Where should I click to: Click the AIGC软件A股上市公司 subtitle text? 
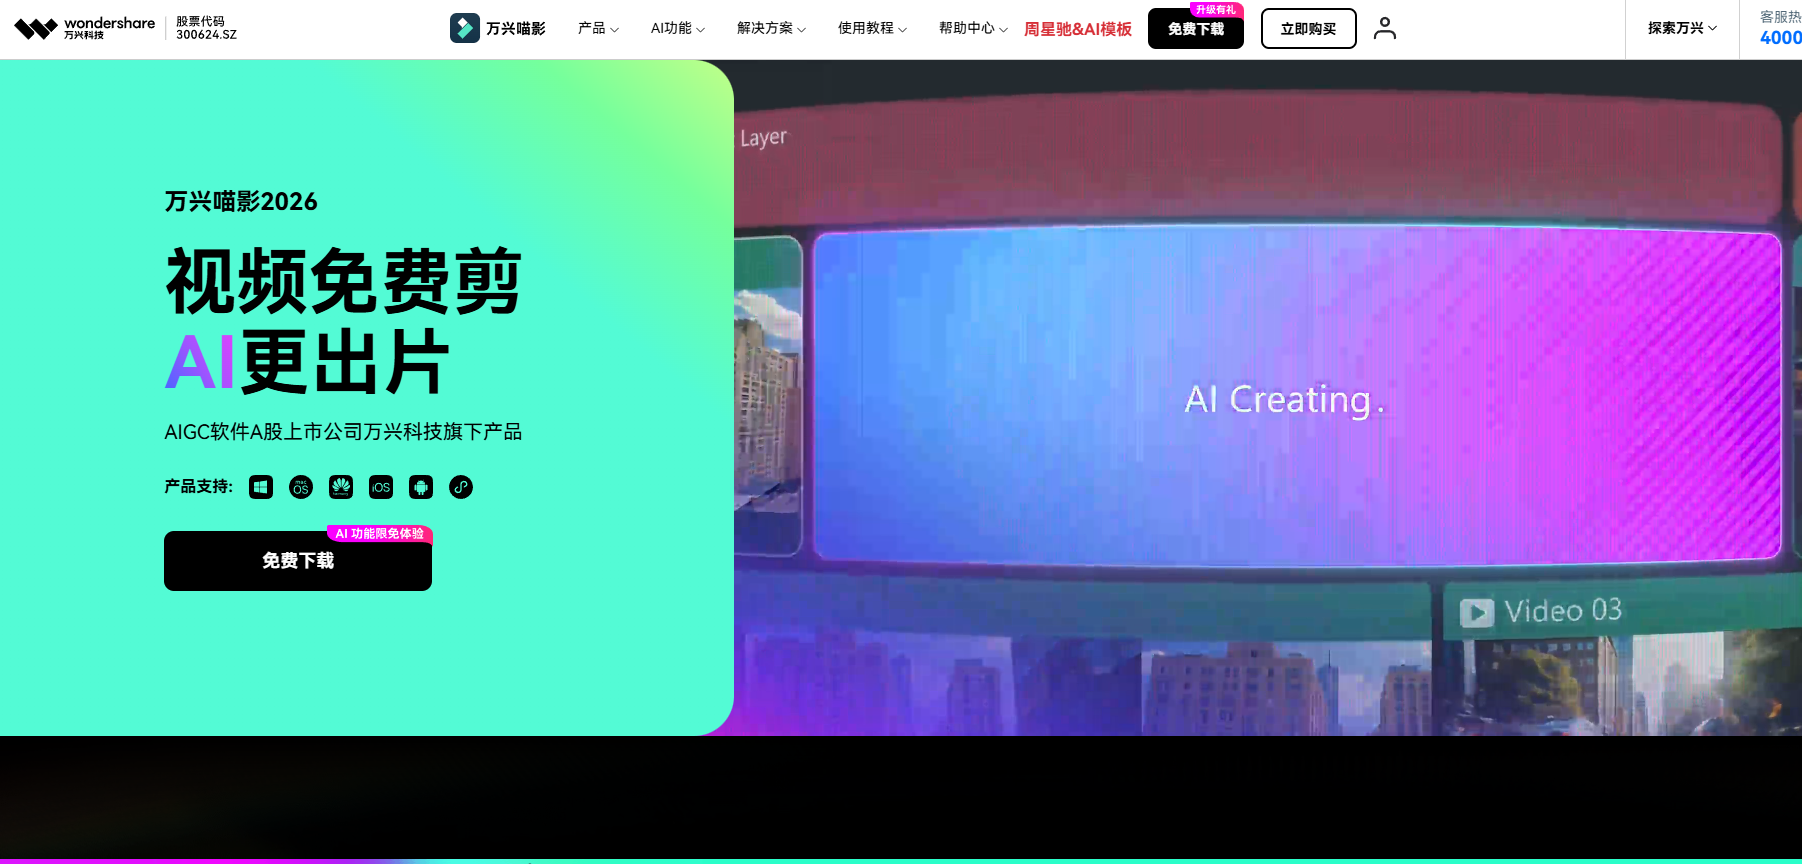pos(343,432)
